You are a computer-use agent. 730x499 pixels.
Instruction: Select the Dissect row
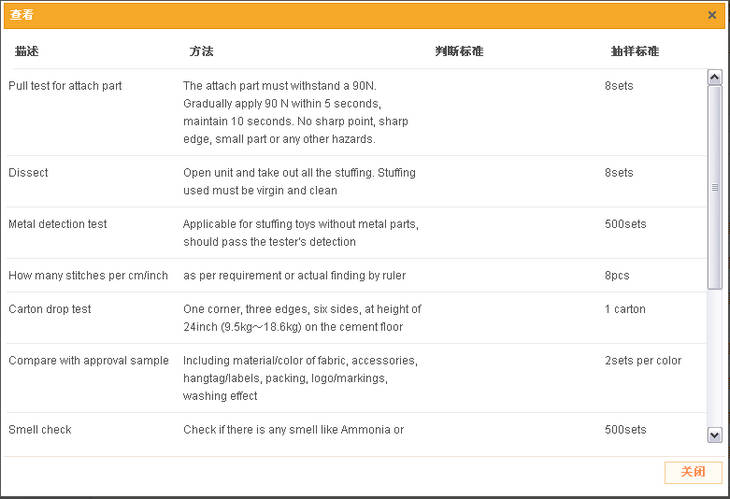click(28, 173)
